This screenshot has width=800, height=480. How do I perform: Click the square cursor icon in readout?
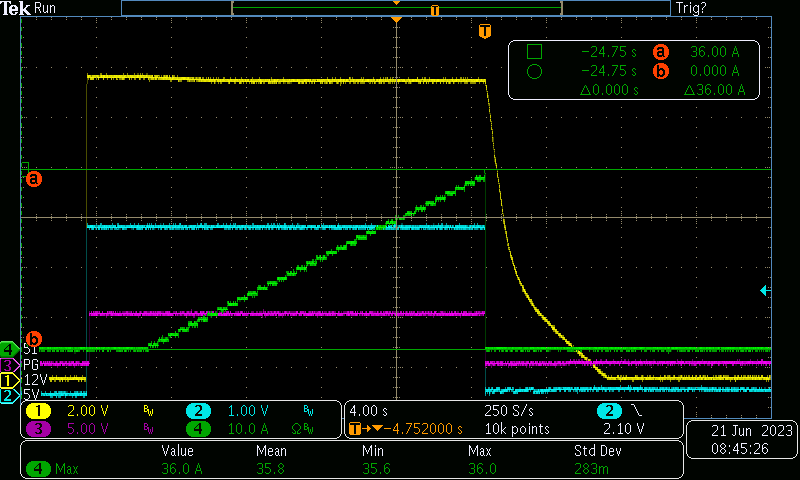[x=534, y=51]
